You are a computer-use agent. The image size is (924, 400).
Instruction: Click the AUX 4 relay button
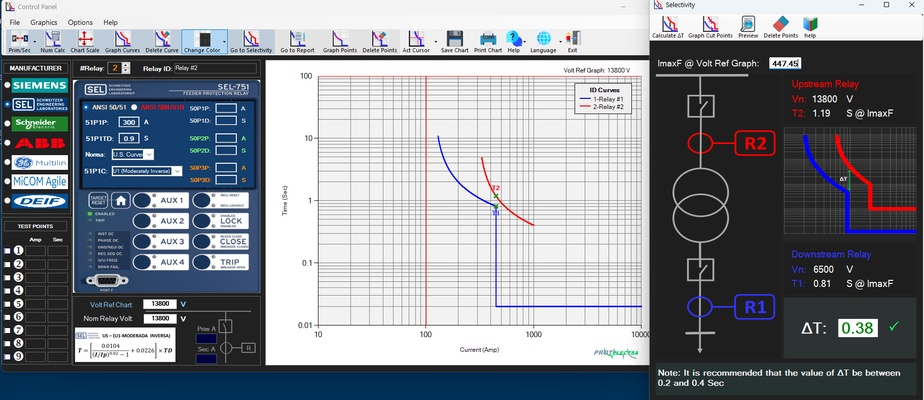pos(161,262)
